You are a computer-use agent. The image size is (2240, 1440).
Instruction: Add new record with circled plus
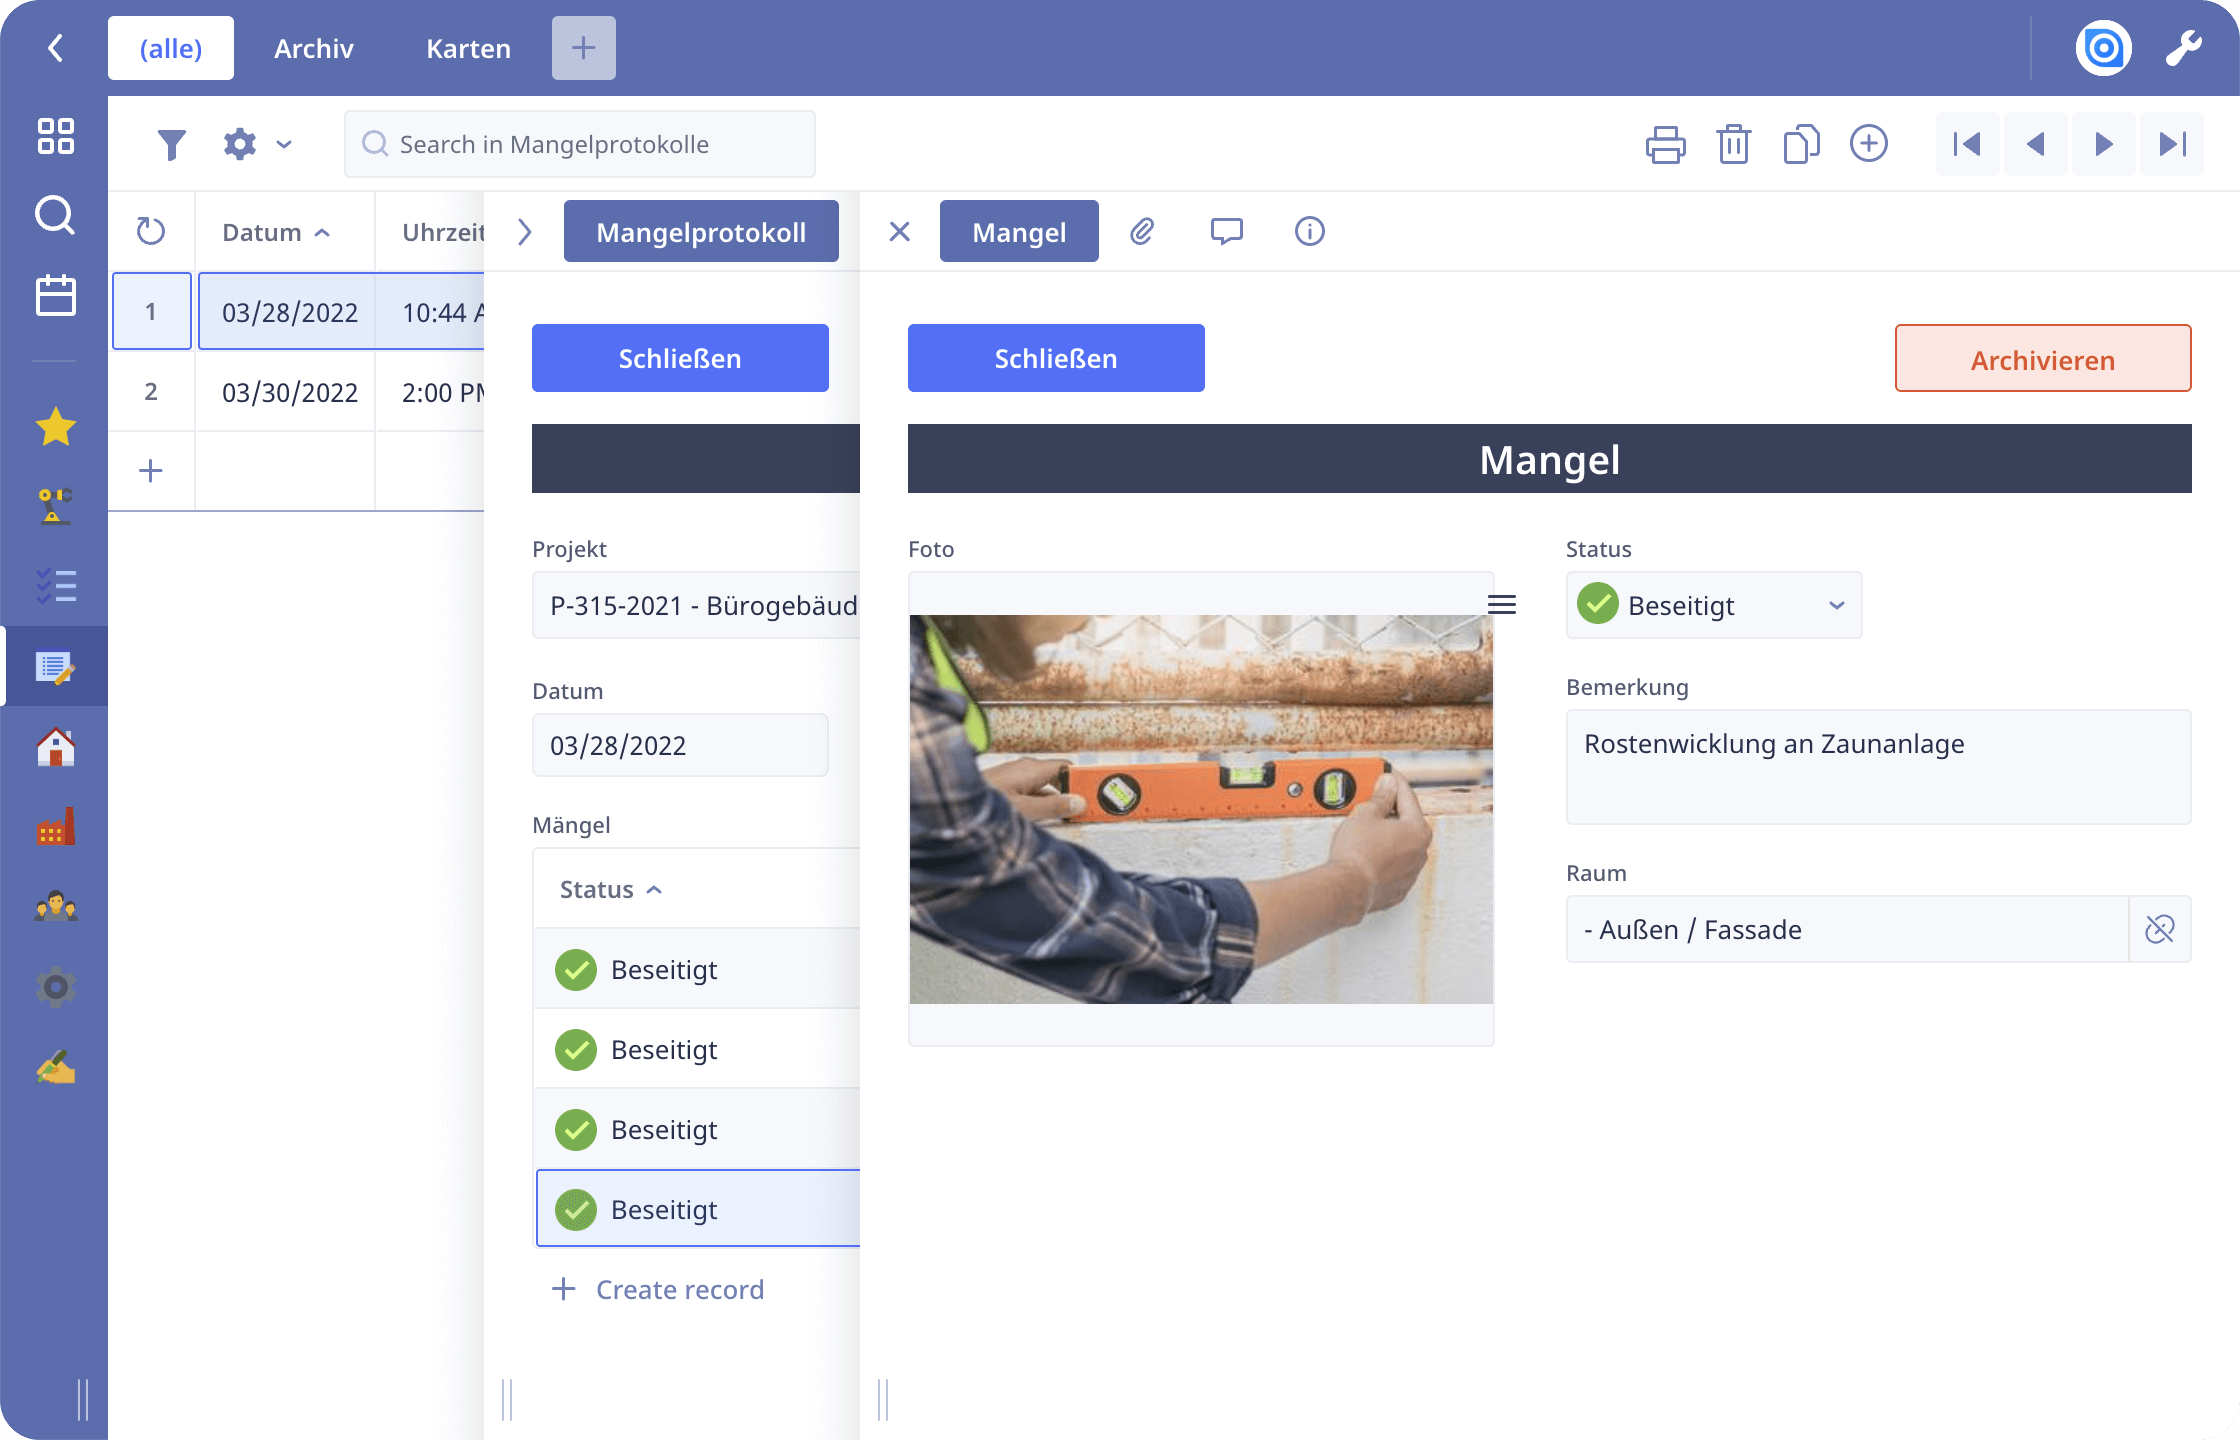[1869, 143]
